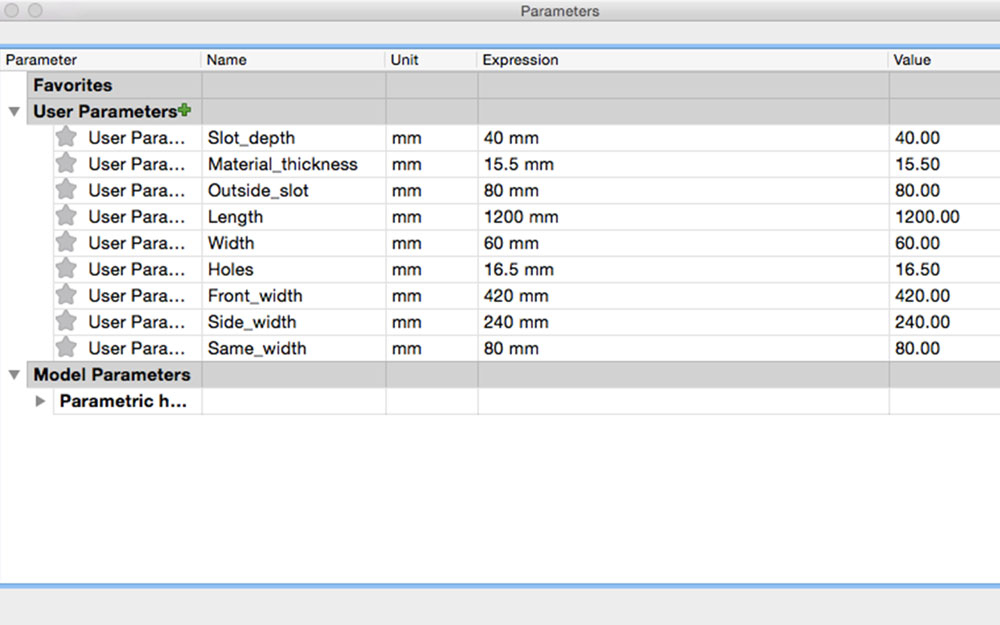Collapse the User Parameters section

14,112
